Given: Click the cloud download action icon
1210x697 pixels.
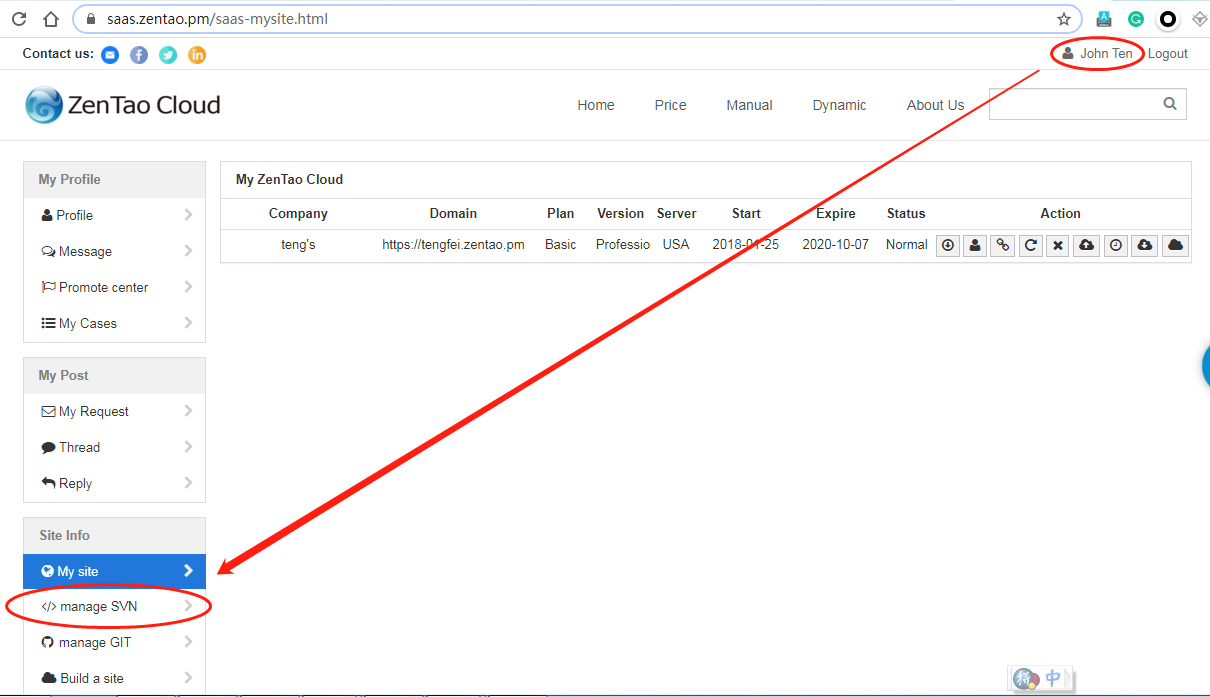Looking at the screenshot, I should click(x=1145, y=245).
